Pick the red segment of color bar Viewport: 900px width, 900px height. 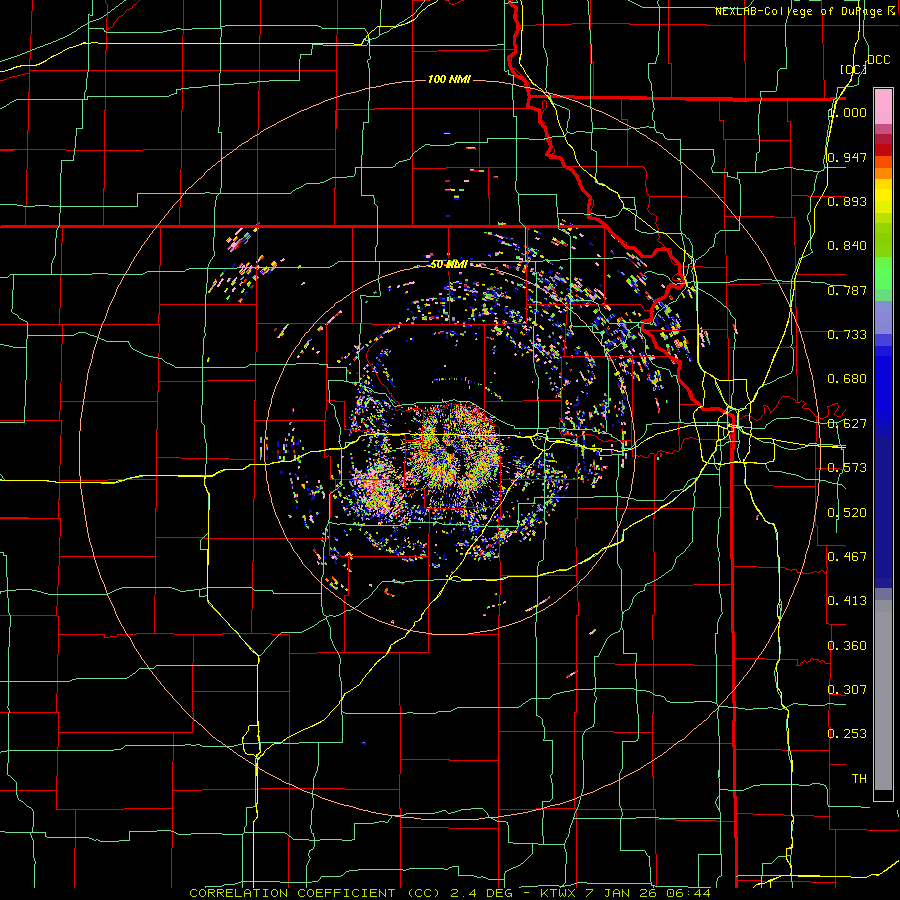pyautogui.click(x=883, y=149)
